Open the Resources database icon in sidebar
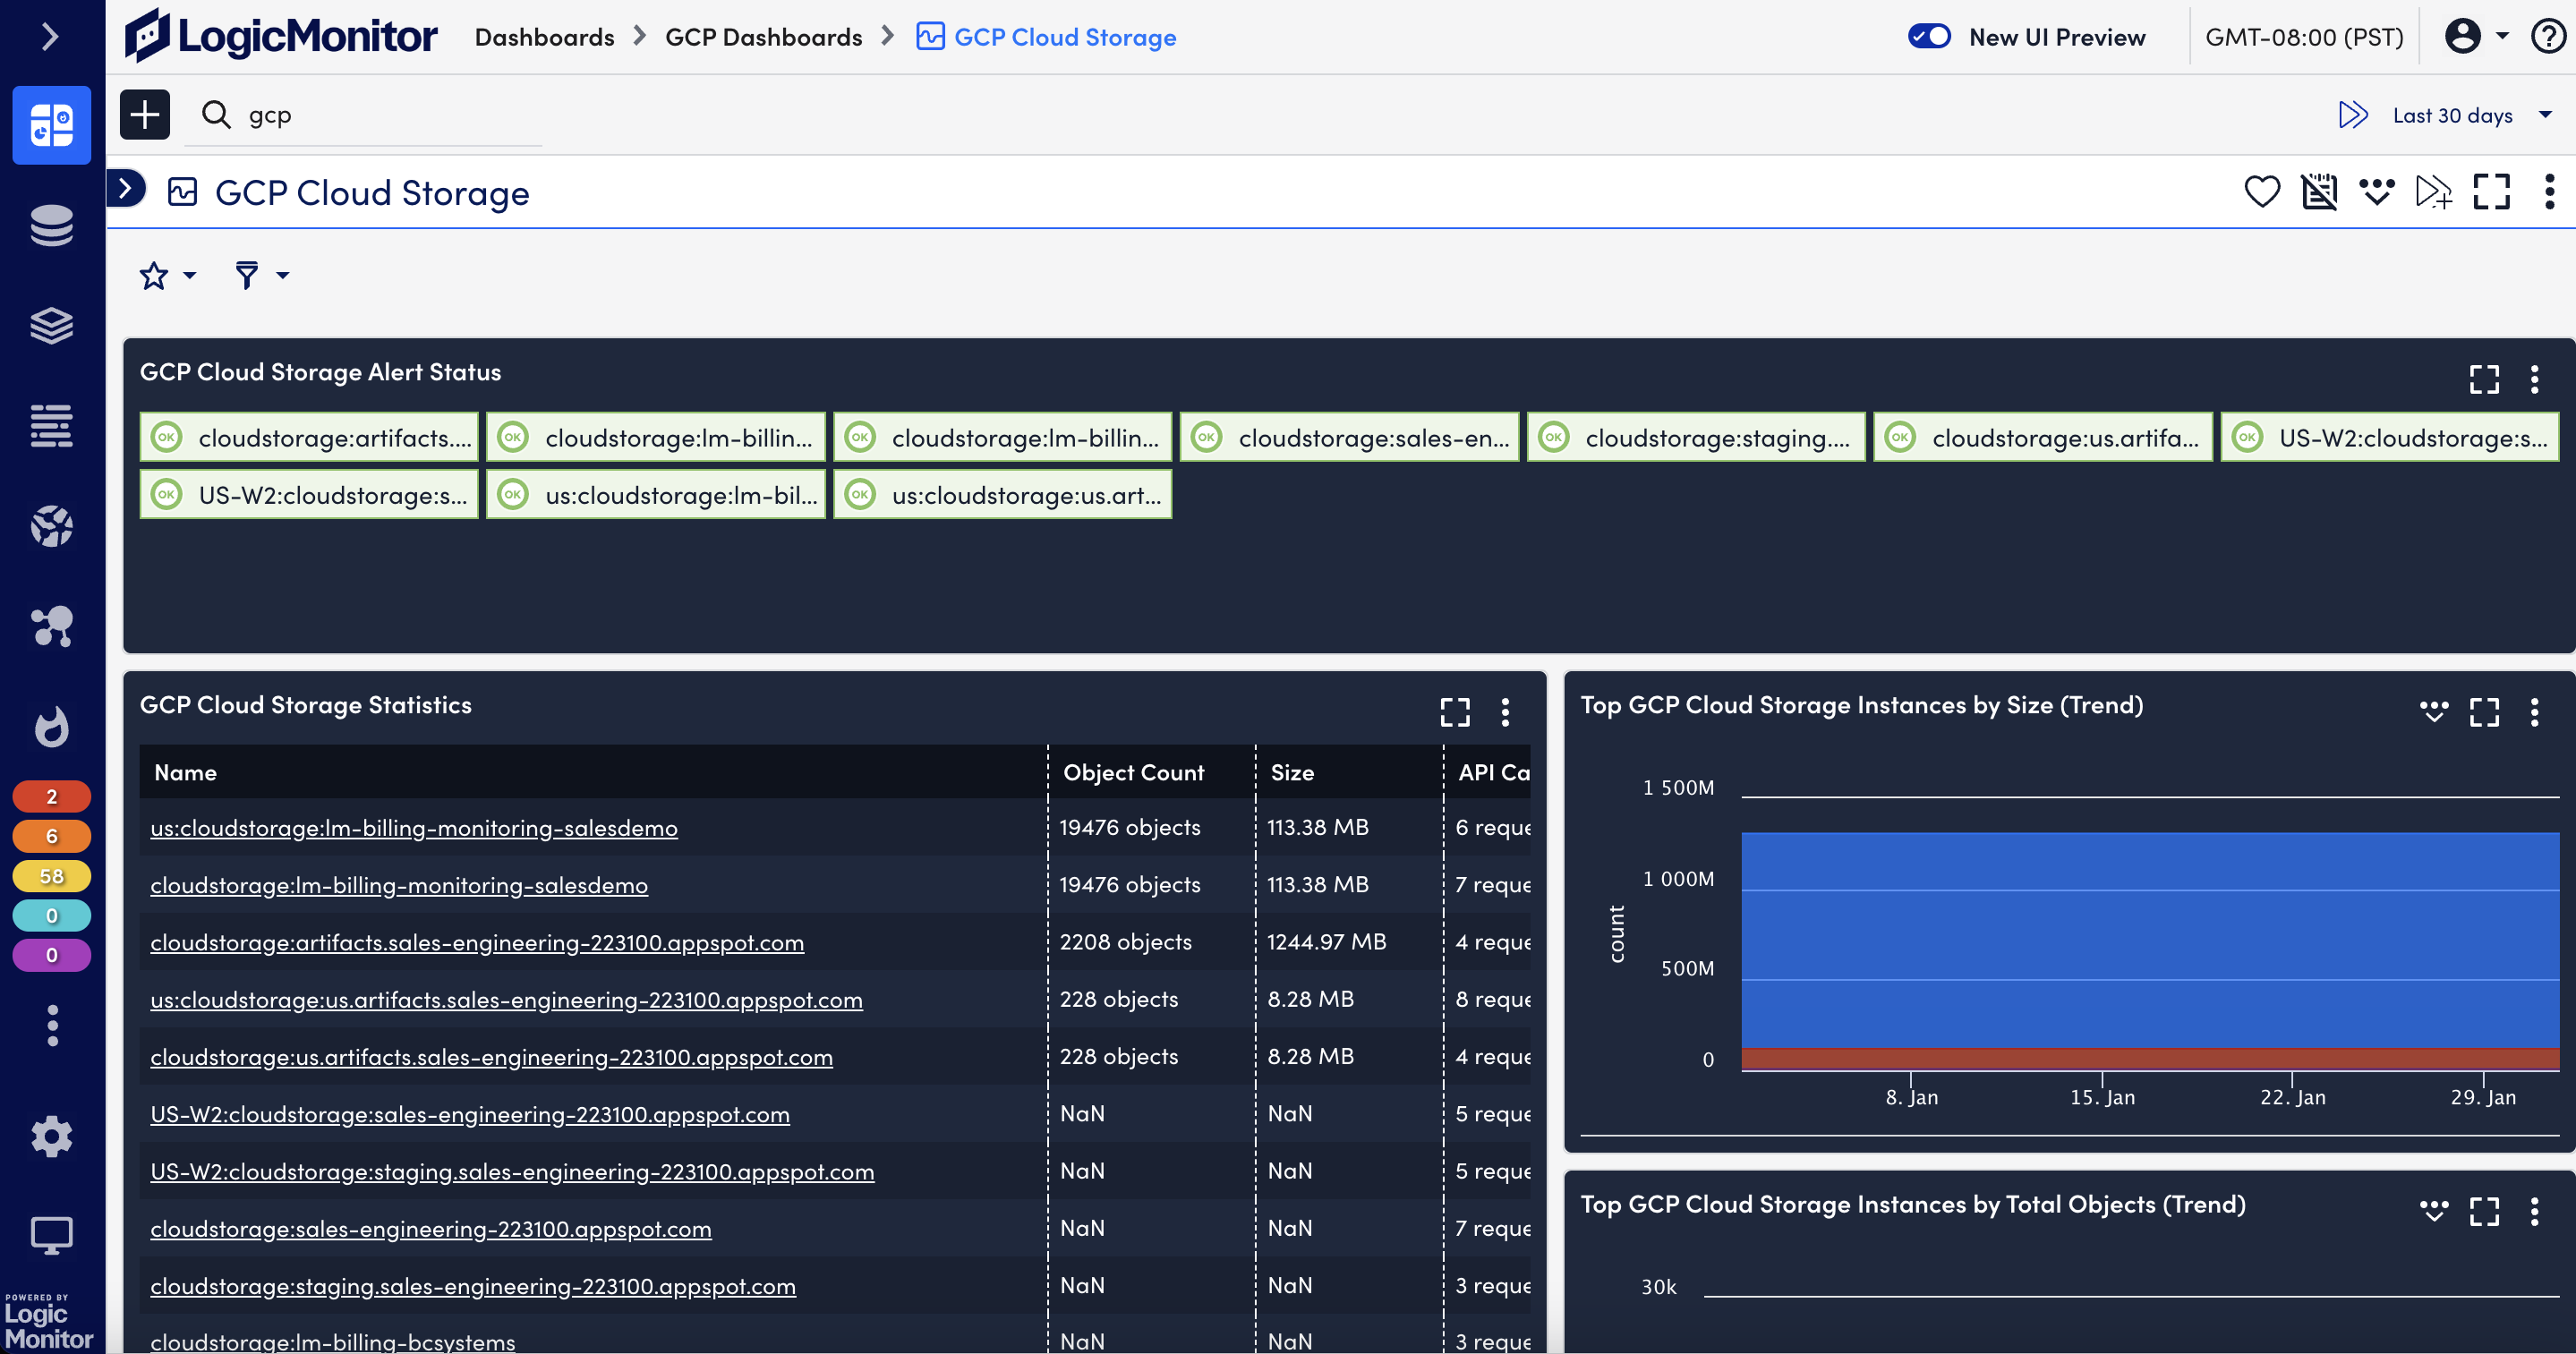The width and height of the screenshot is (2576, 1354). click(x=51, y=225)
